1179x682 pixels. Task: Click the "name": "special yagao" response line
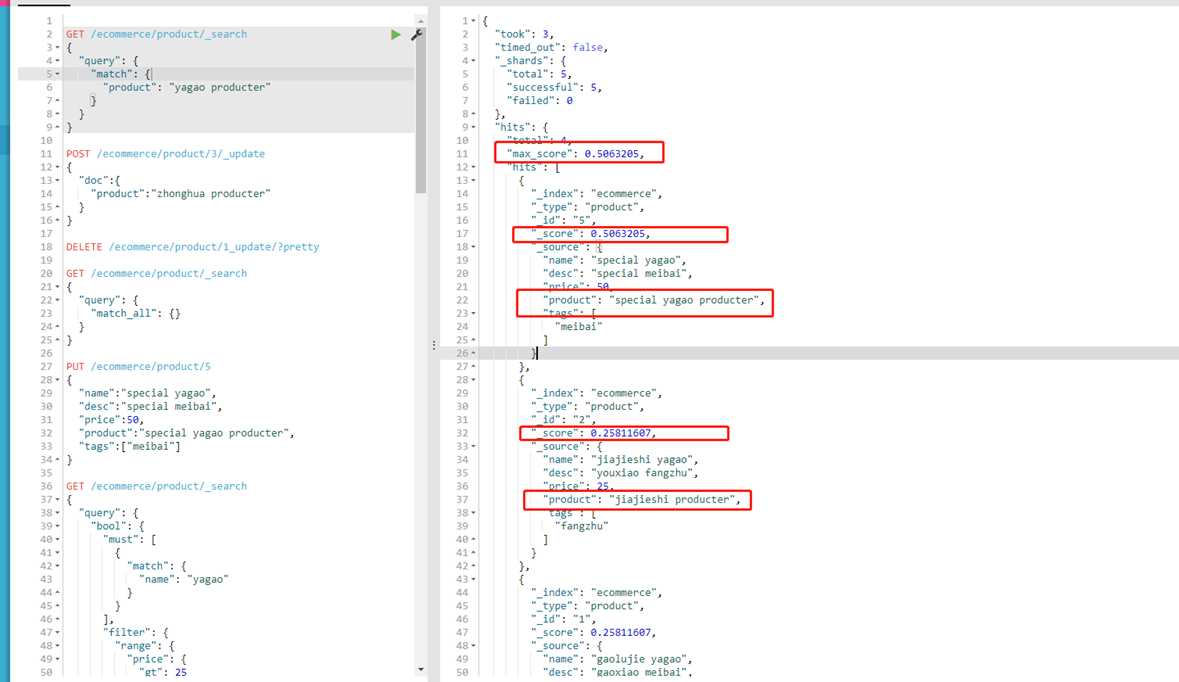[614, 260]
